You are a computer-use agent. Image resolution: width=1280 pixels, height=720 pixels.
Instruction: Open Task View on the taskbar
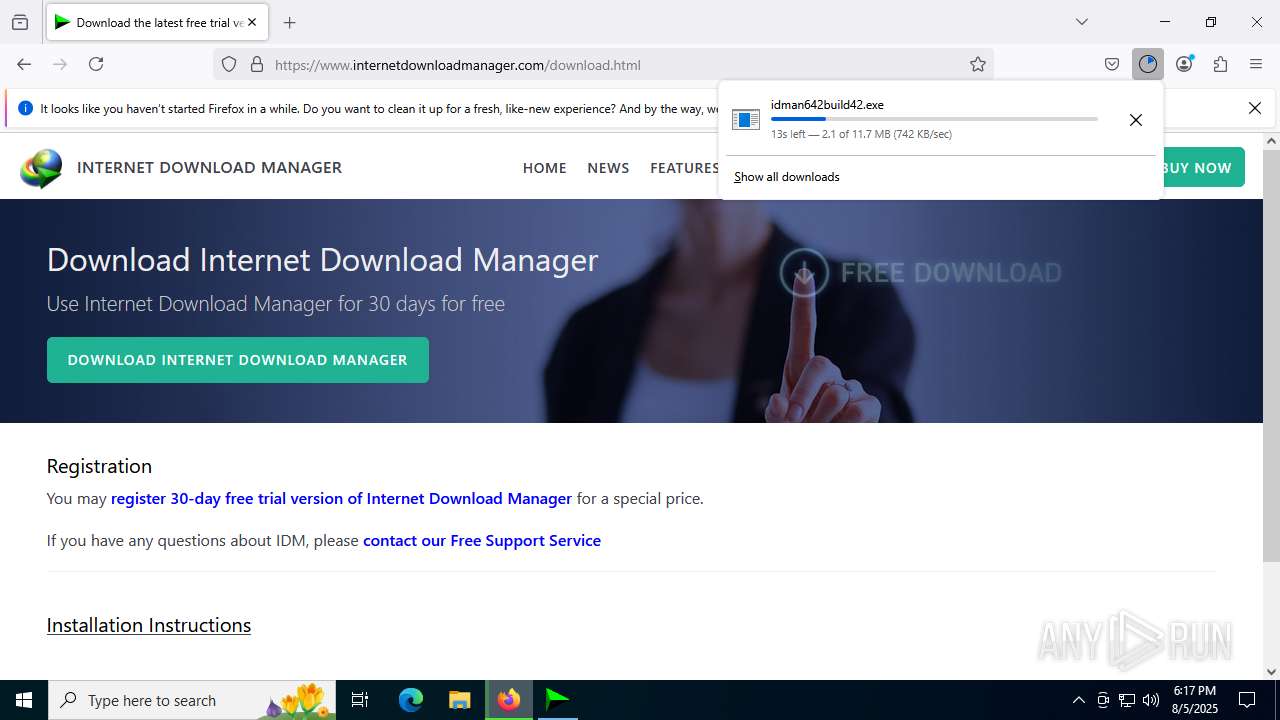point(360,700)
